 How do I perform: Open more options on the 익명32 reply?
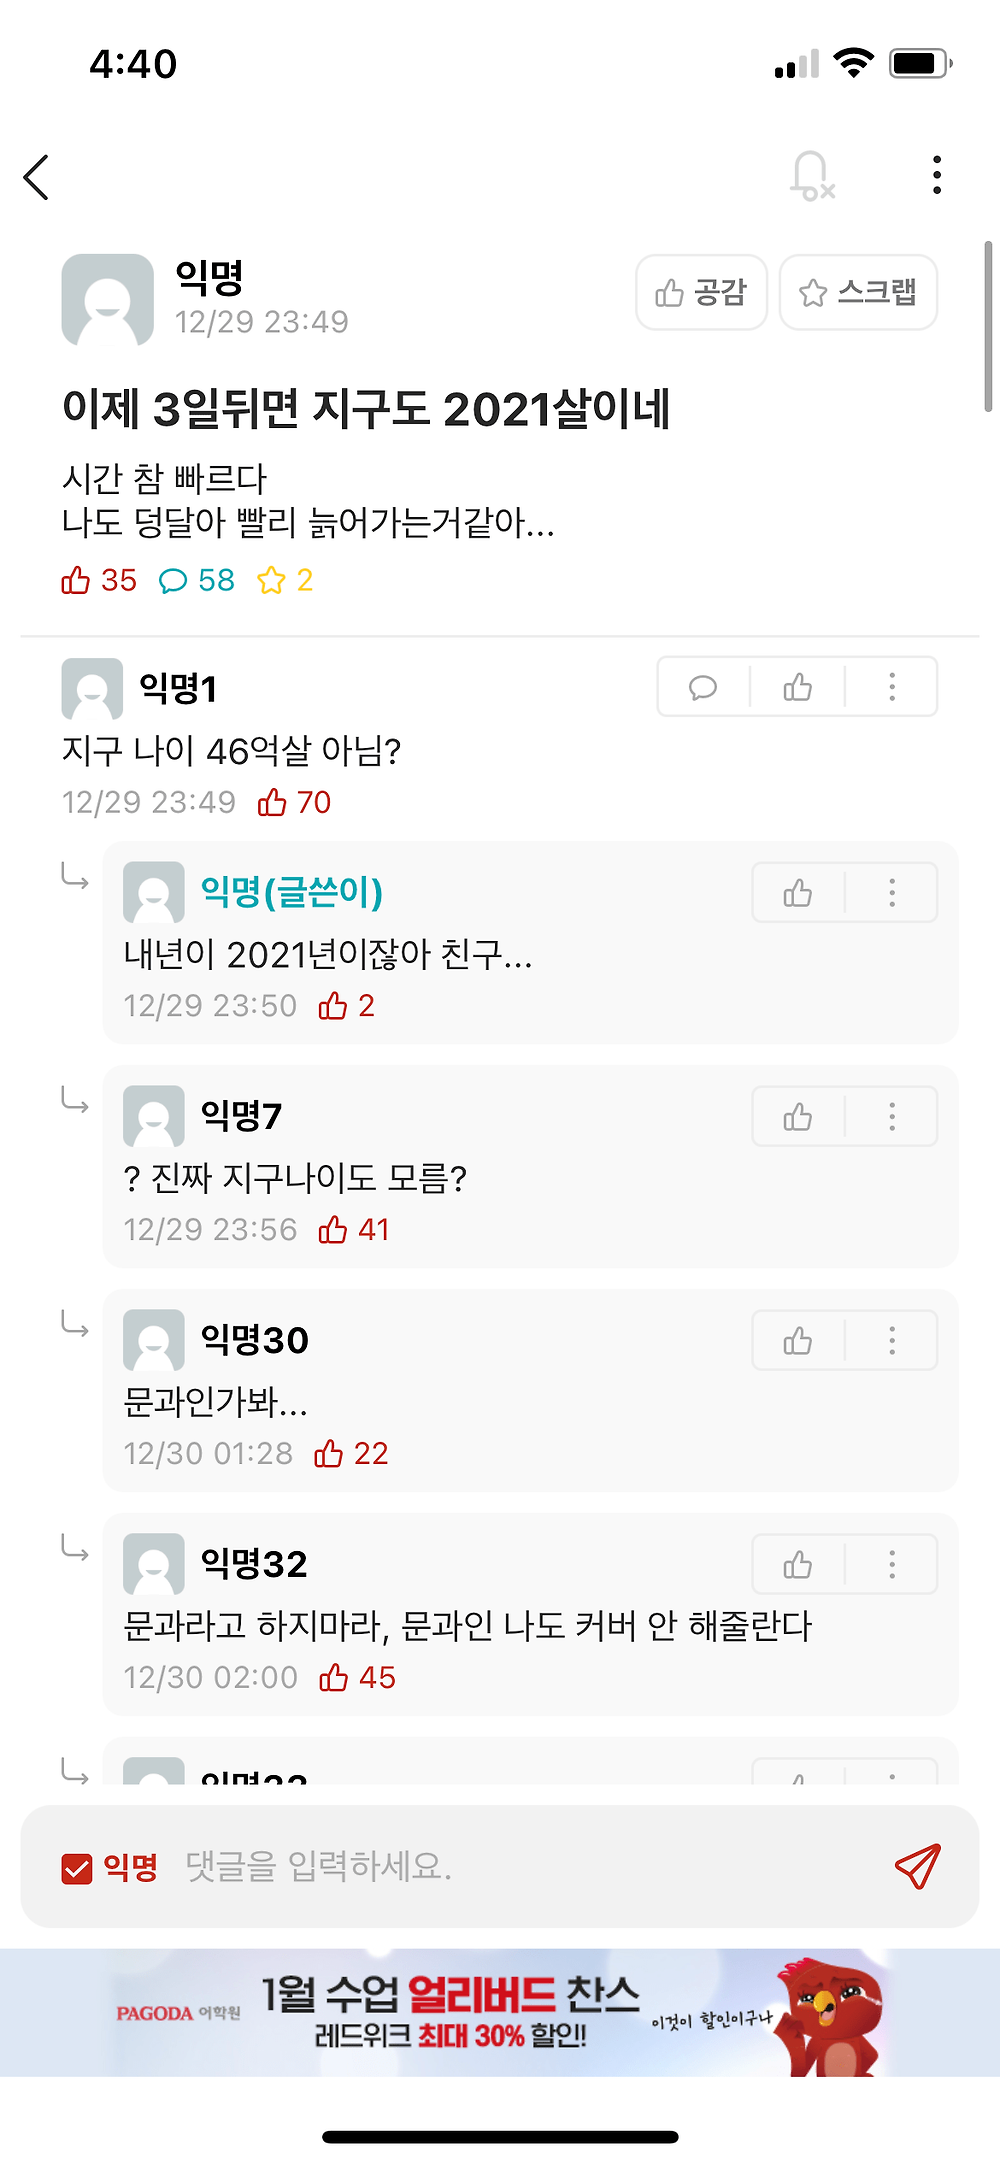click(x=892, y=1565)
